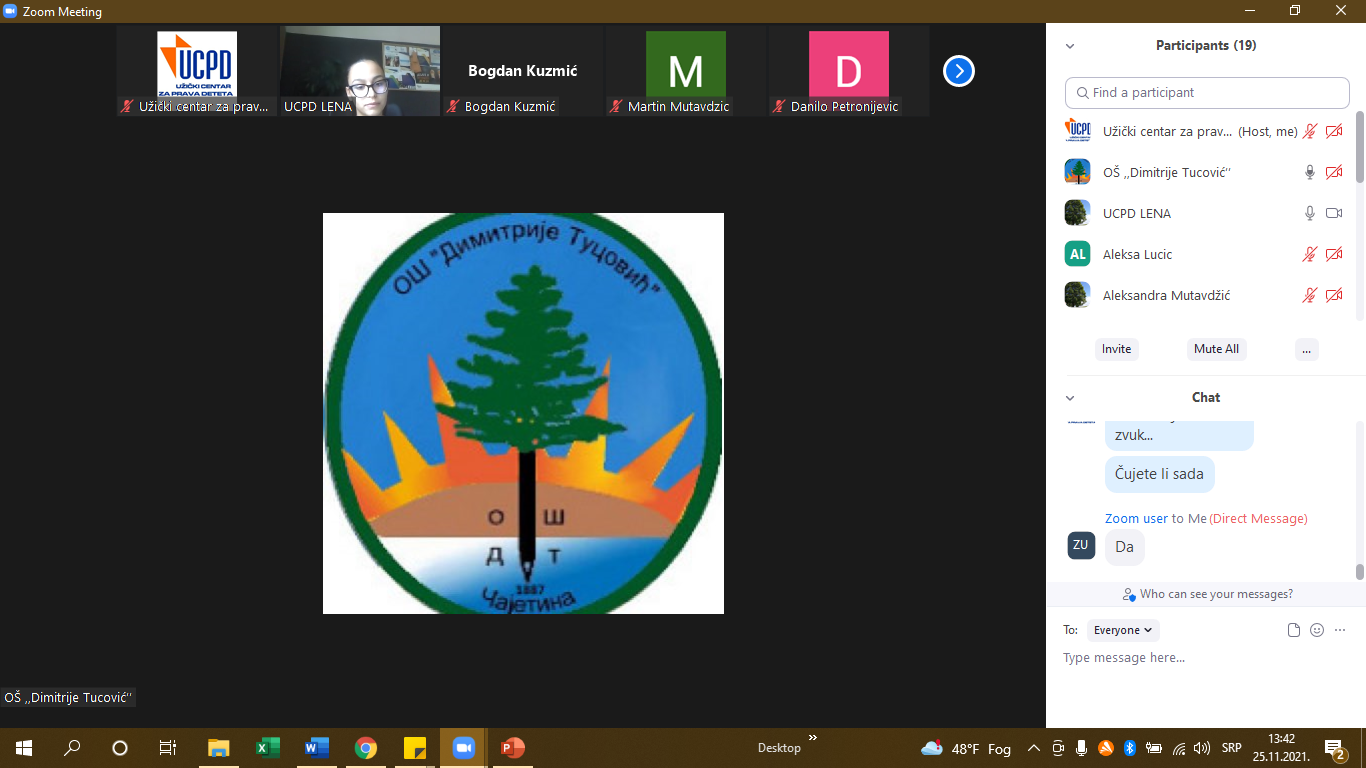Open the weather widget showing Fog

click(966, 748)
